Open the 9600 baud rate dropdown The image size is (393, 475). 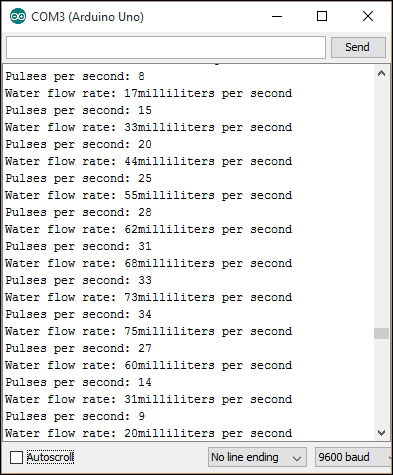pyautogui.click(x=353, y=457)
